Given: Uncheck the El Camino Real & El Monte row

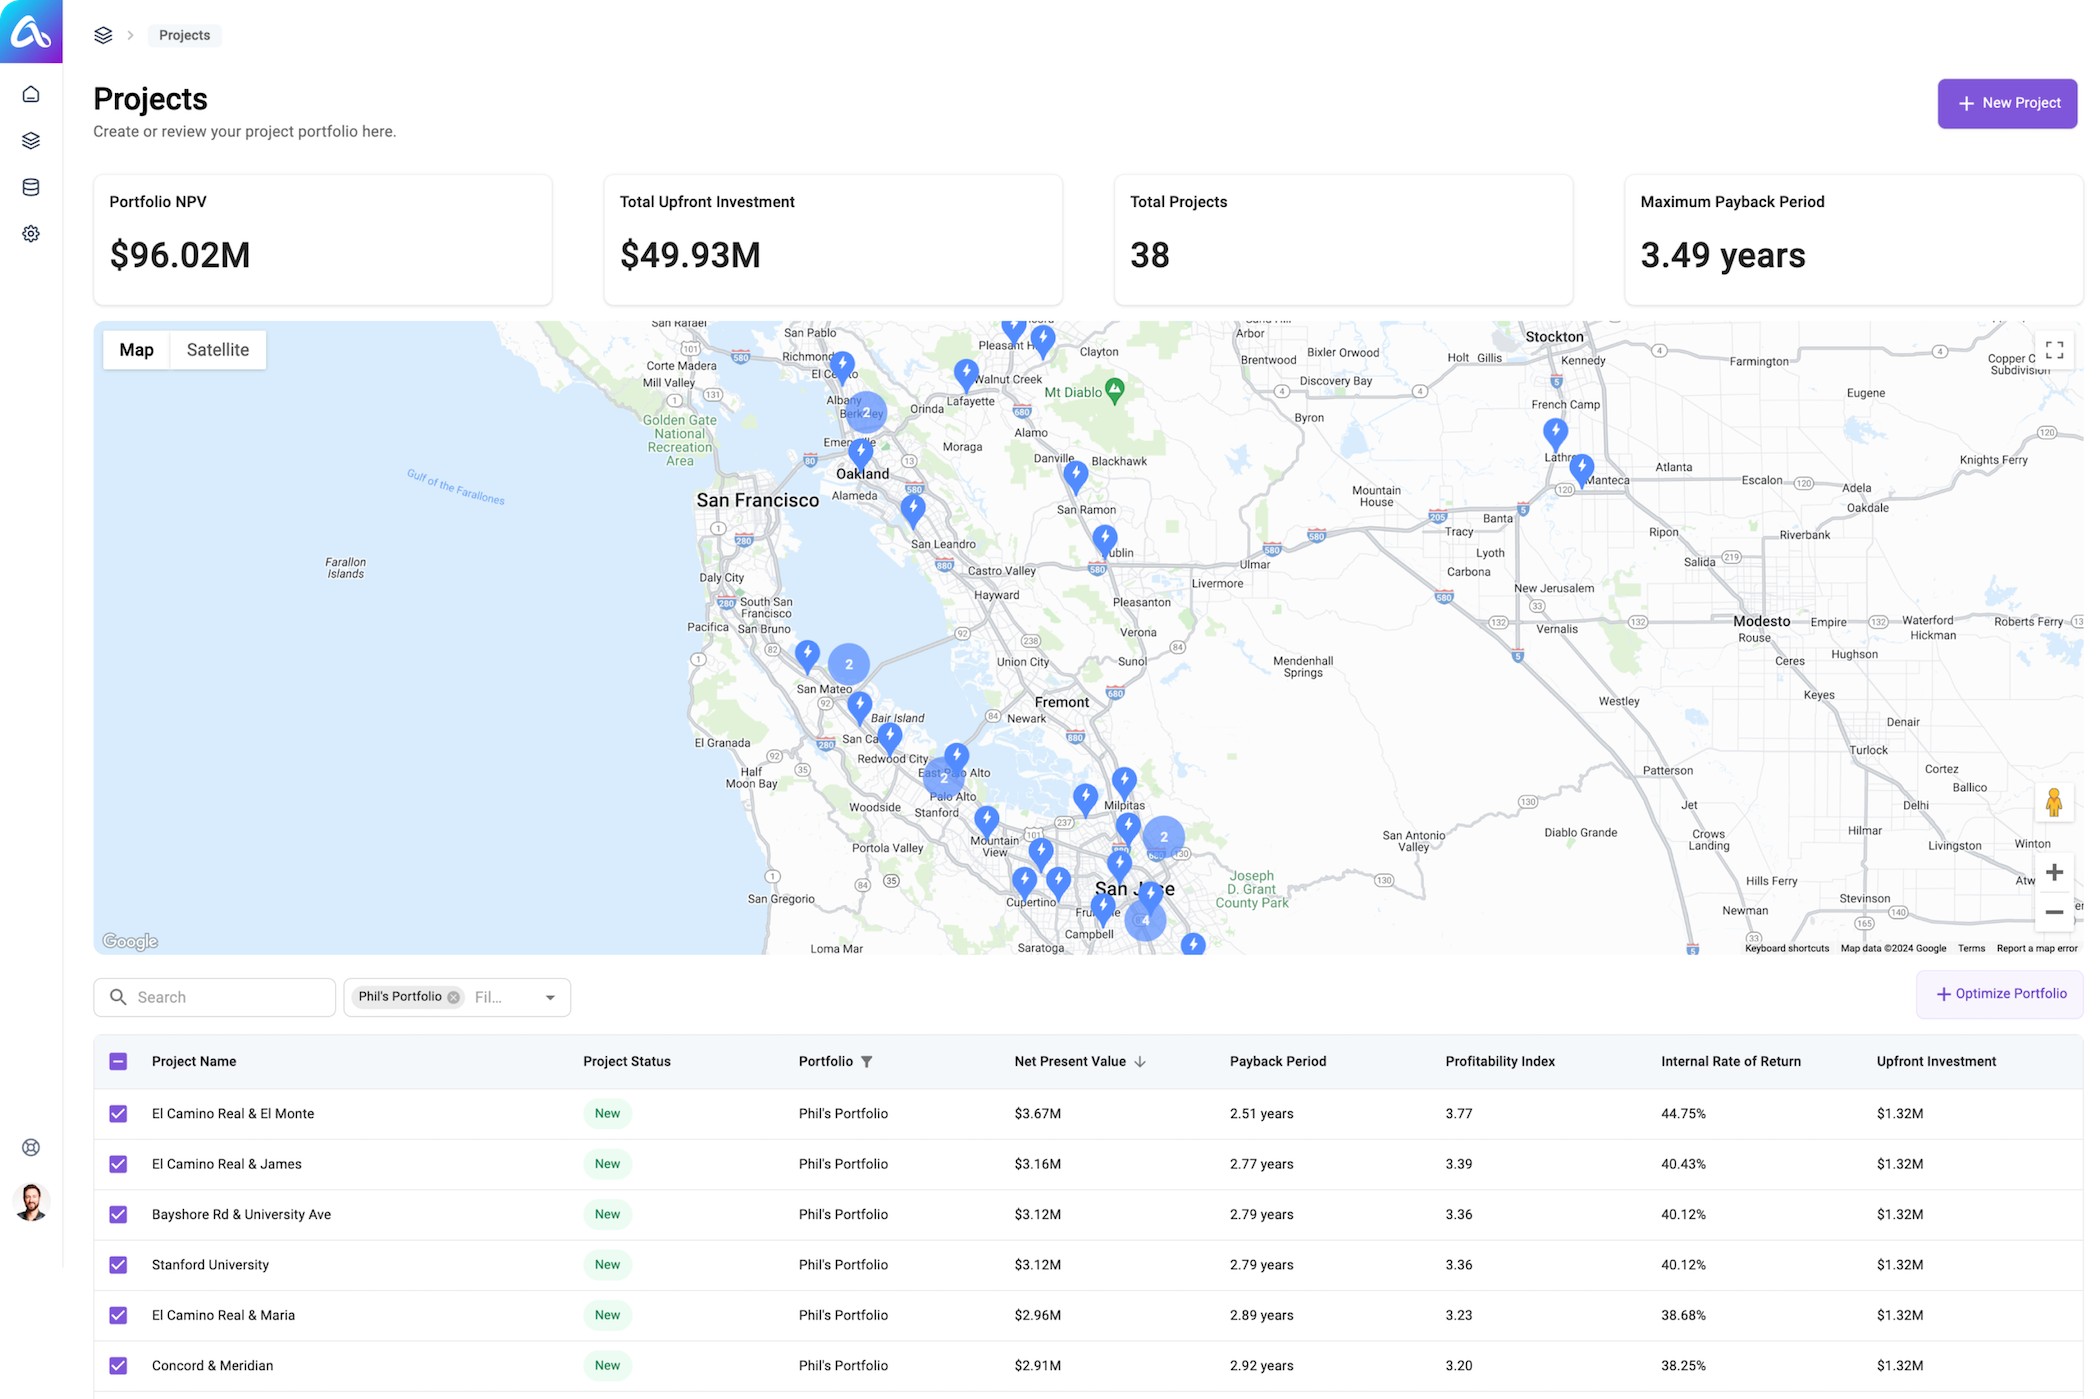Looking at the screenshot, I should [118, 1113].
